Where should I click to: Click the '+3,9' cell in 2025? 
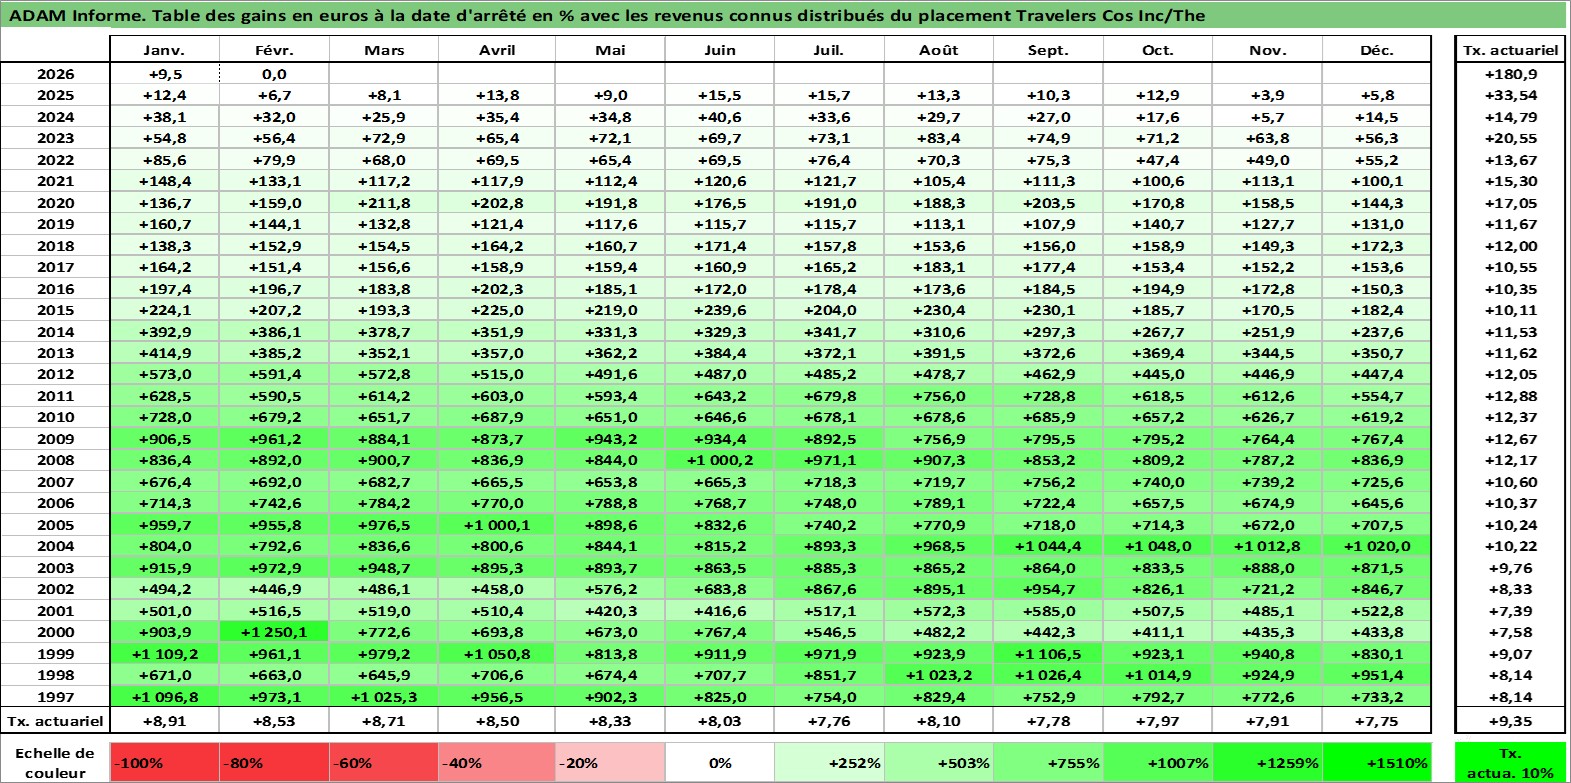click(x=1268, y=95)
